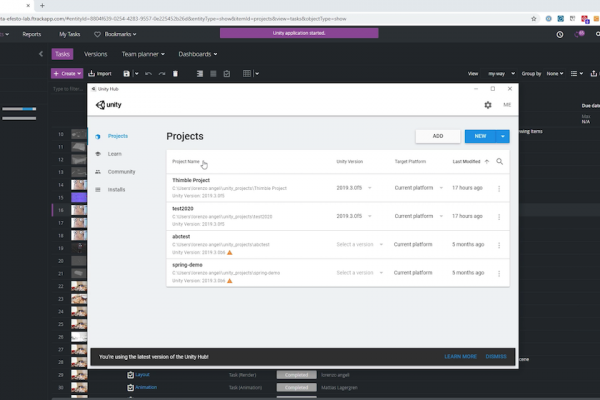The height and width of the screenshot is (400, 600).
Task: Click Completed status on the Layout row
Action: pos(297,375)
